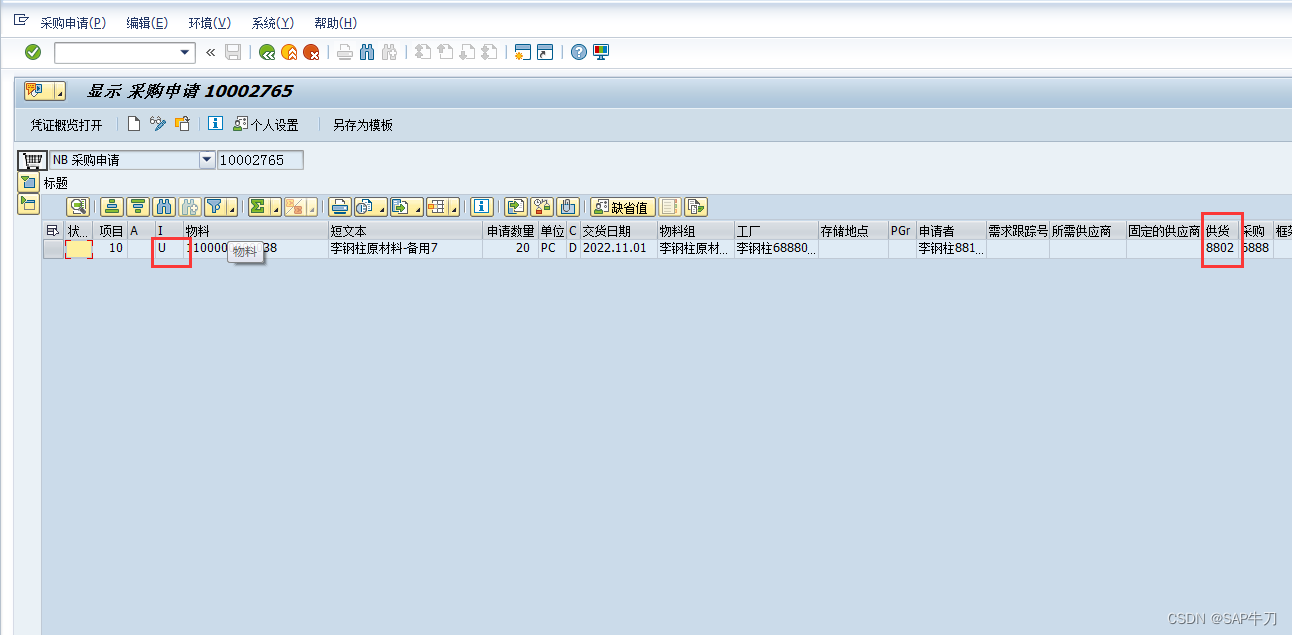The width and height of the screenshot is (1292, 635).
Task: Click the Sort descending icon
Action: pyautogui.click(x=138, y=207)
